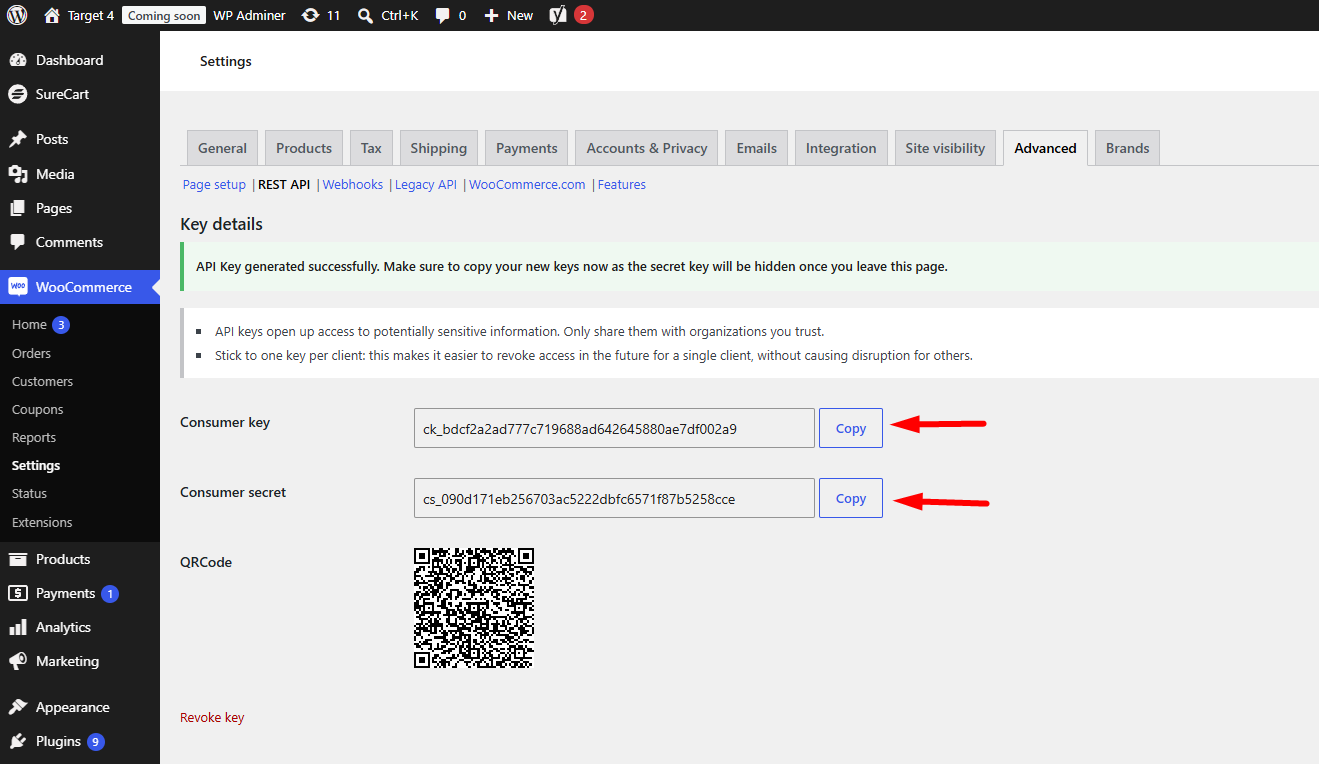
Task: Click the Revoke key link
Action: pyautogui.click(x=212, y=718)
